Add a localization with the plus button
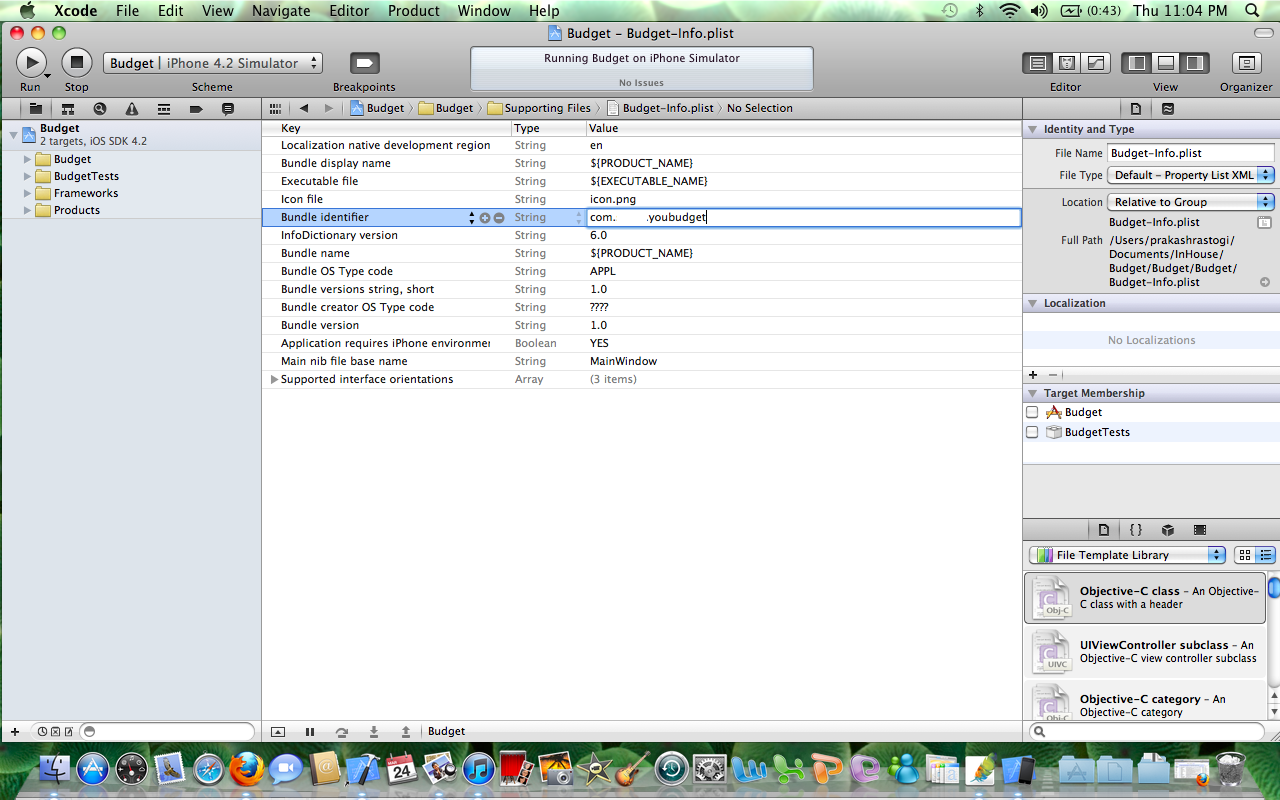 click(x=1033, y=374)
